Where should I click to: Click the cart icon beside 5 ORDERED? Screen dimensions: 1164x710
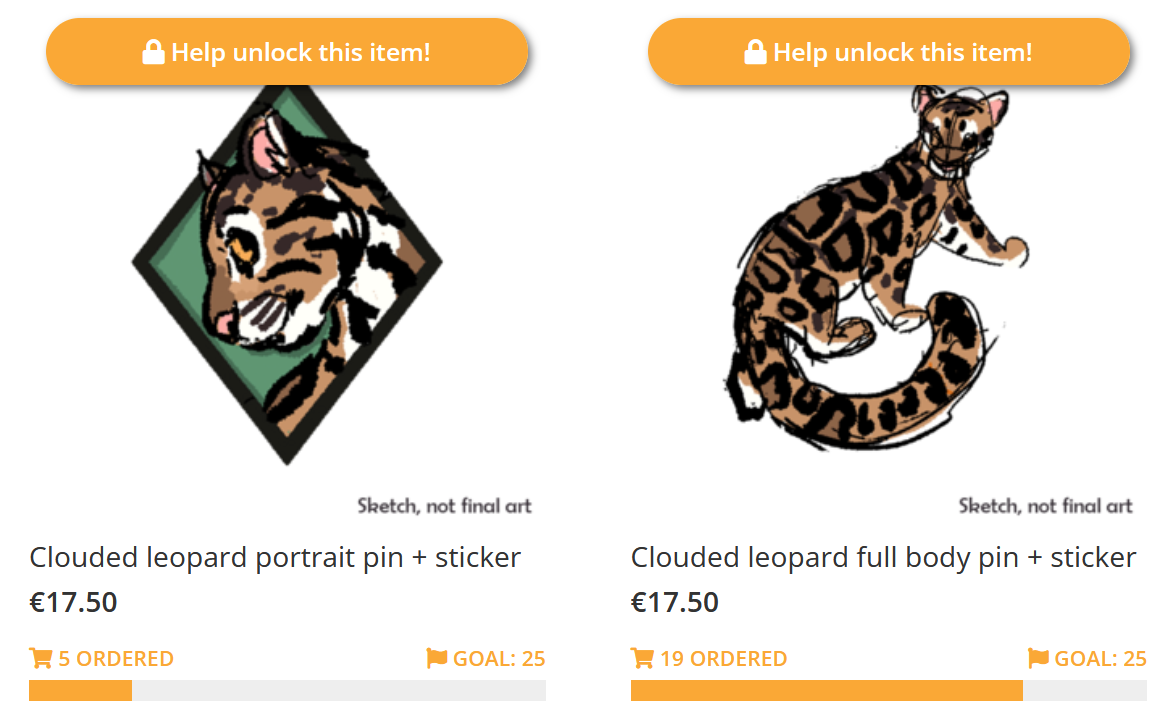41,659
